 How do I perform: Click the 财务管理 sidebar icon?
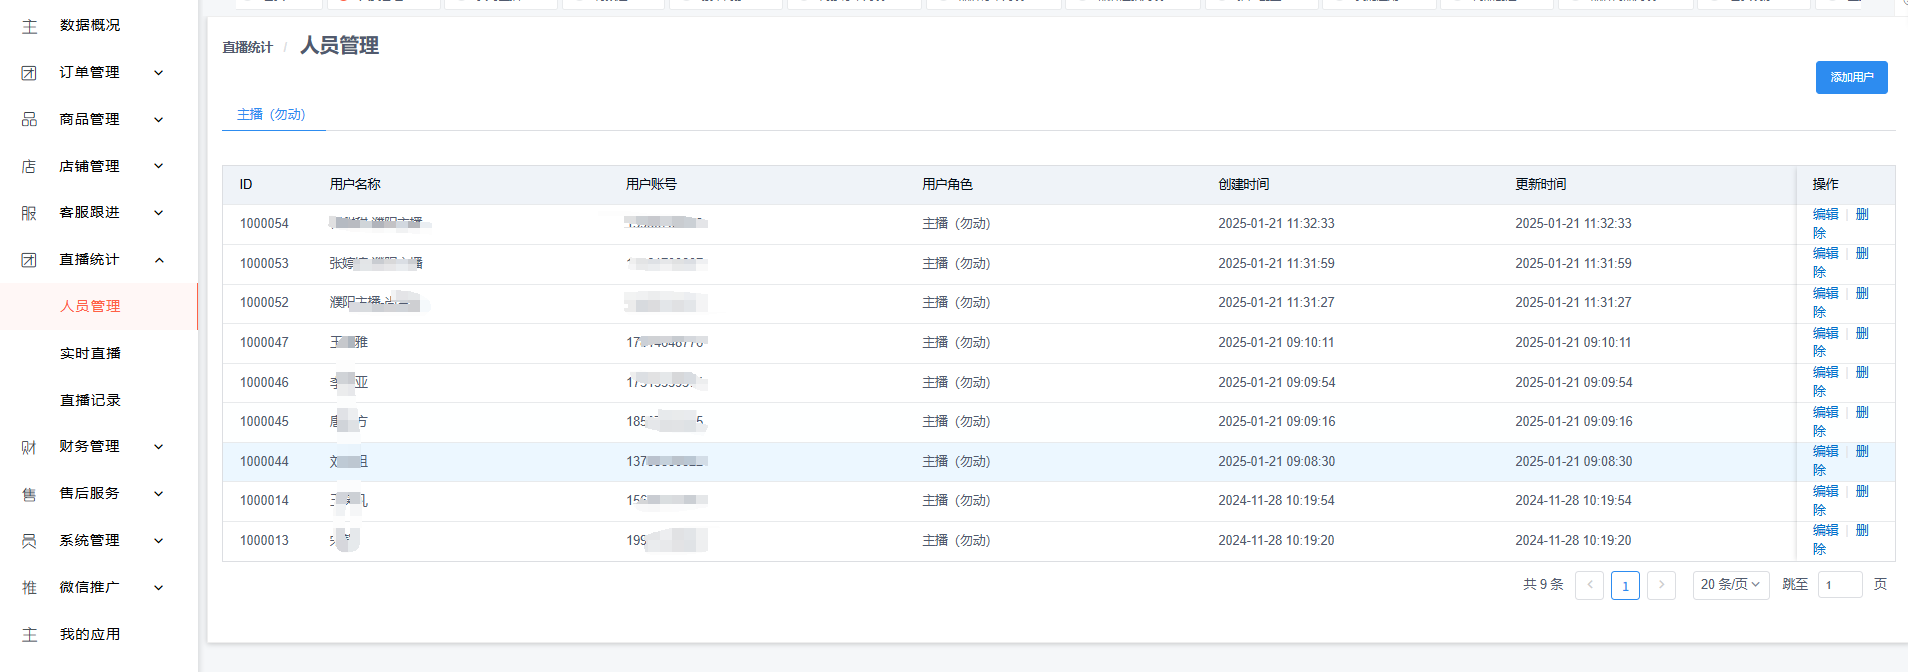click(x=29, y=447)
